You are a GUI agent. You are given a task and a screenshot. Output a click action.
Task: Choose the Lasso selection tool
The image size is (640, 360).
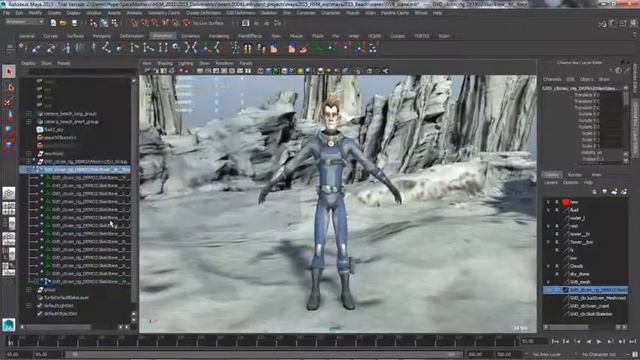coord(9,87)
